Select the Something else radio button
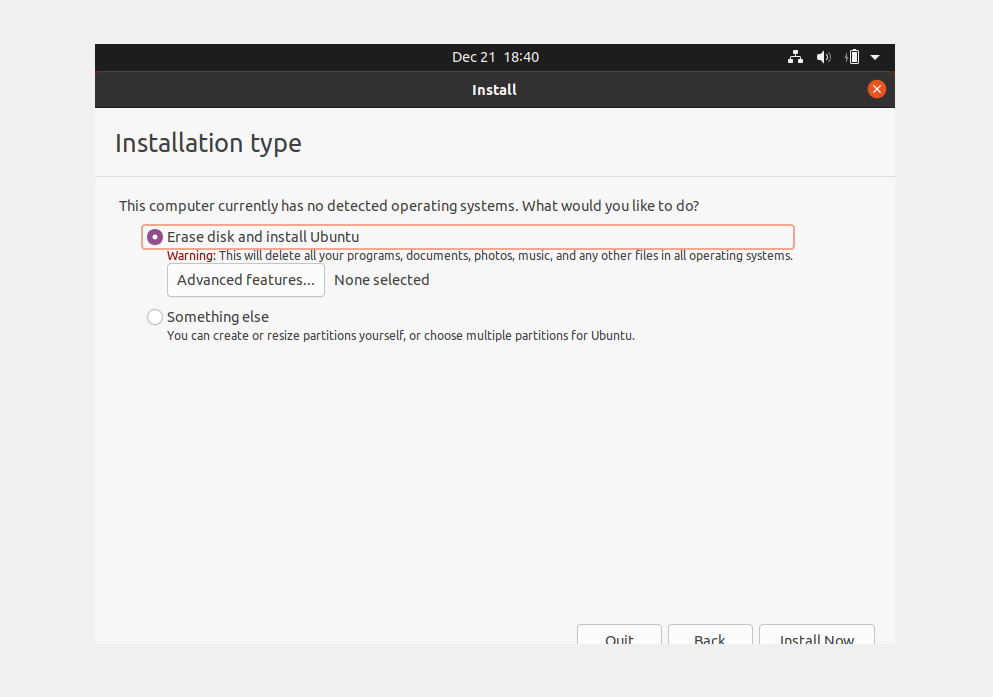This screenshot has width=993, height=697. click(x=155, y=317)
